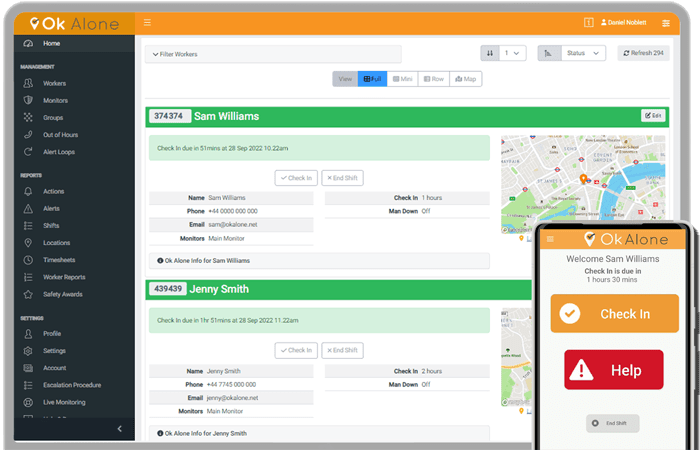Open the Home dashboard link
Viewport: 700px width, 450px height.
tap(51, 43)
